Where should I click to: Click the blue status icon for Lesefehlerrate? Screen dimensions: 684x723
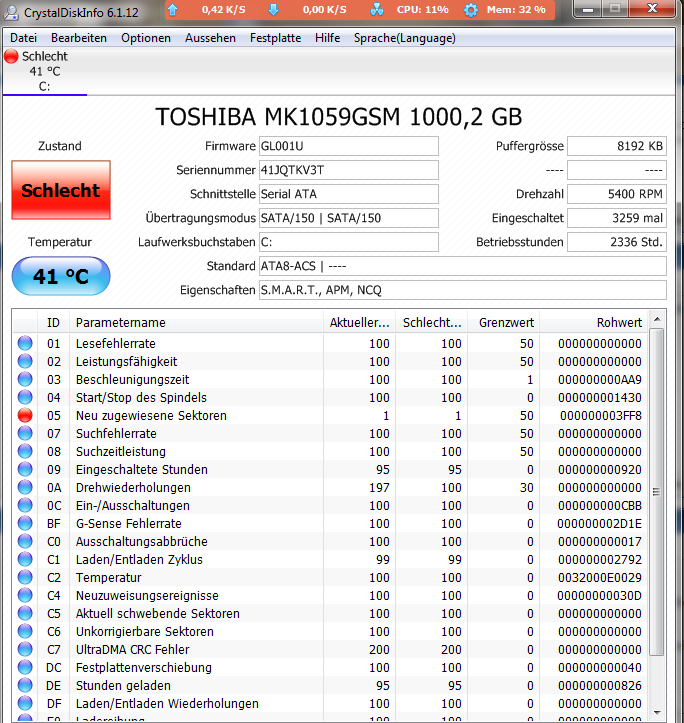25,344
